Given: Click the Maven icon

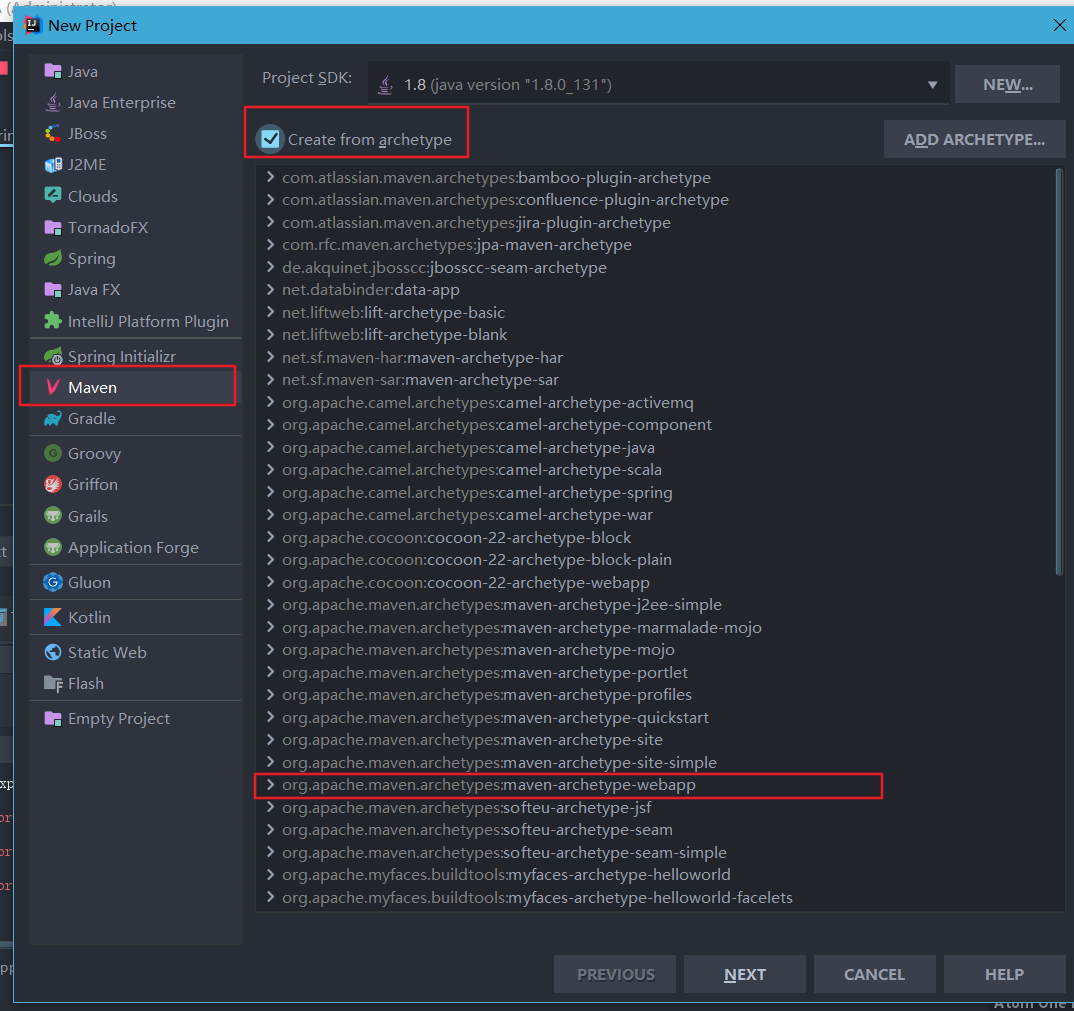Looking at the screenshot, I should (53, 387).
